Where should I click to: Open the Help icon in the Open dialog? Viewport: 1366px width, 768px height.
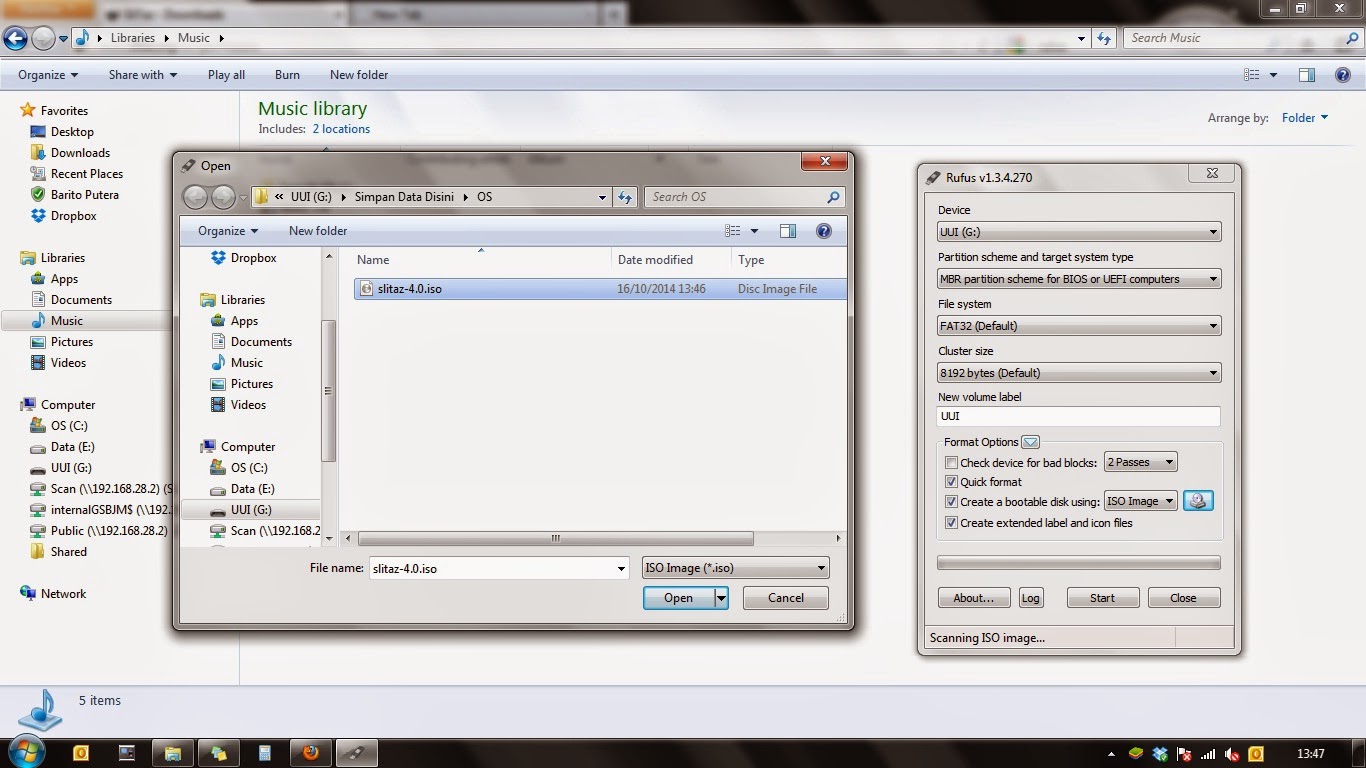(x=824, y=231)
